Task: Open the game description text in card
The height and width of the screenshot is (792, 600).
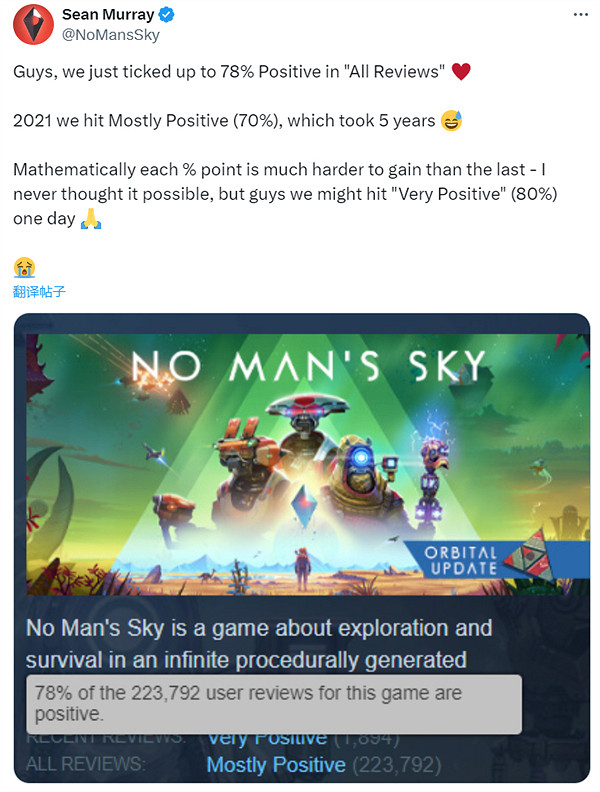Action: [x=259, y=644]
